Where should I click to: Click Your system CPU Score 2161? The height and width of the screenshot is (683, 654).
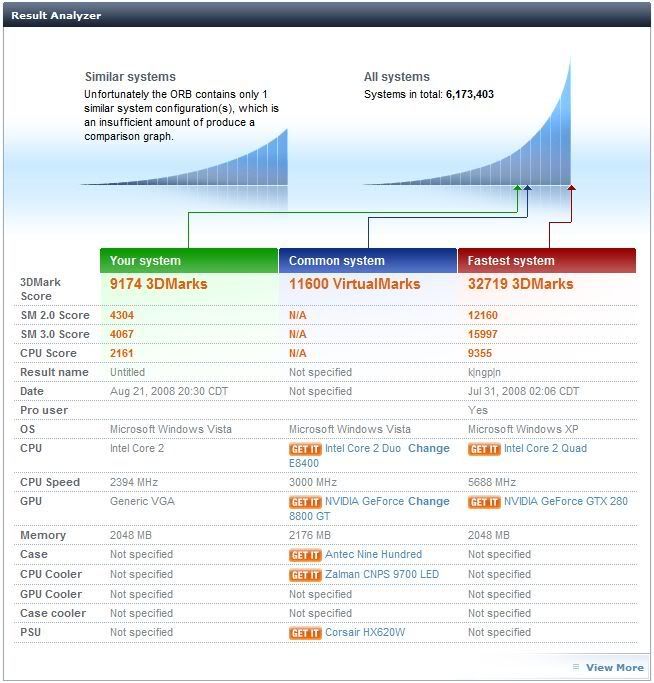tap(122, 353)
